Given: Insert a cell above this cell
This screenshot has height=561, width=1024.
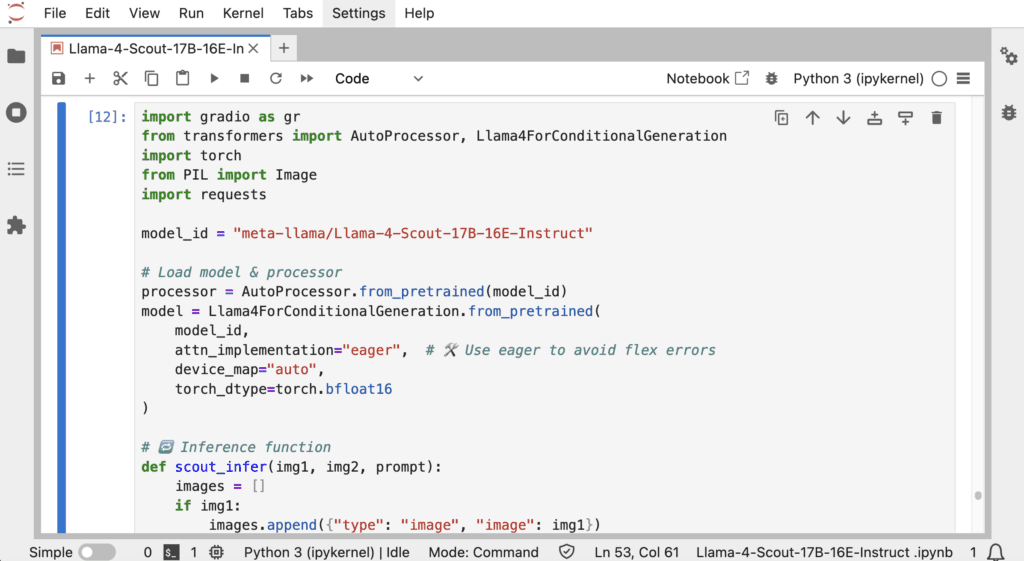Looking at the screenshot, I should (874, 118).
